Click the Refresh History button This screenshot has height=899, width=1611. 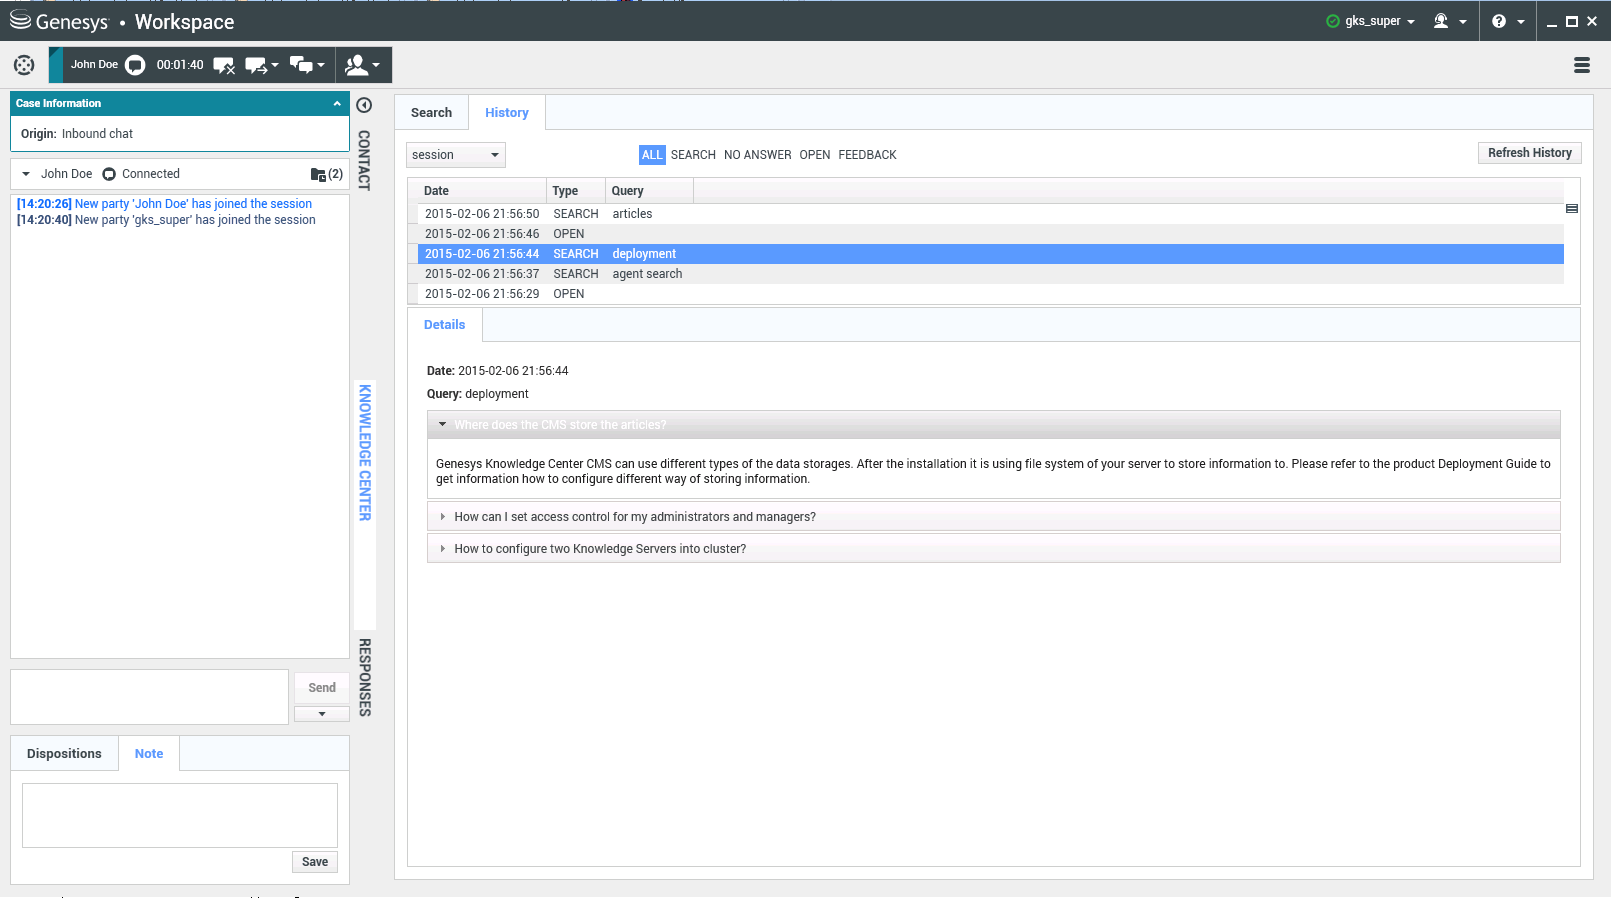click(1530, 153)
